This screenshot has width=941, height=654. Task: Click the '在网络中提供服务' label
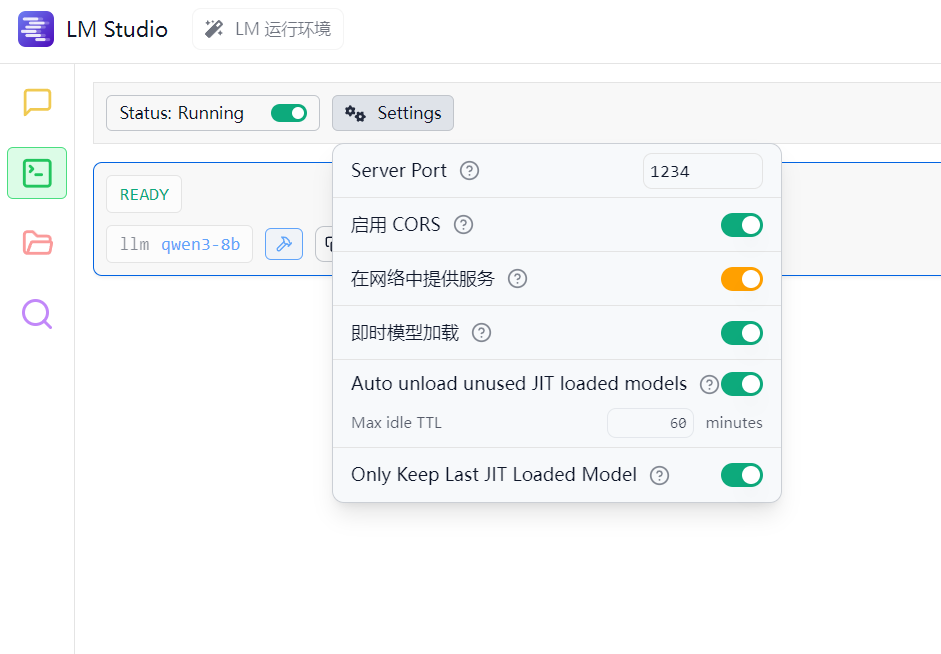tap(422, 278)
